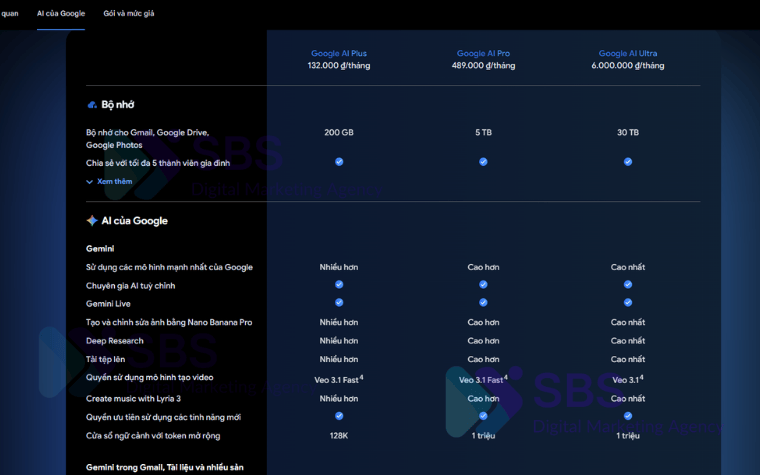The image size is (760, 475).
Task: Click the Google AI Ultra plan heading
Action: point(628,53)
